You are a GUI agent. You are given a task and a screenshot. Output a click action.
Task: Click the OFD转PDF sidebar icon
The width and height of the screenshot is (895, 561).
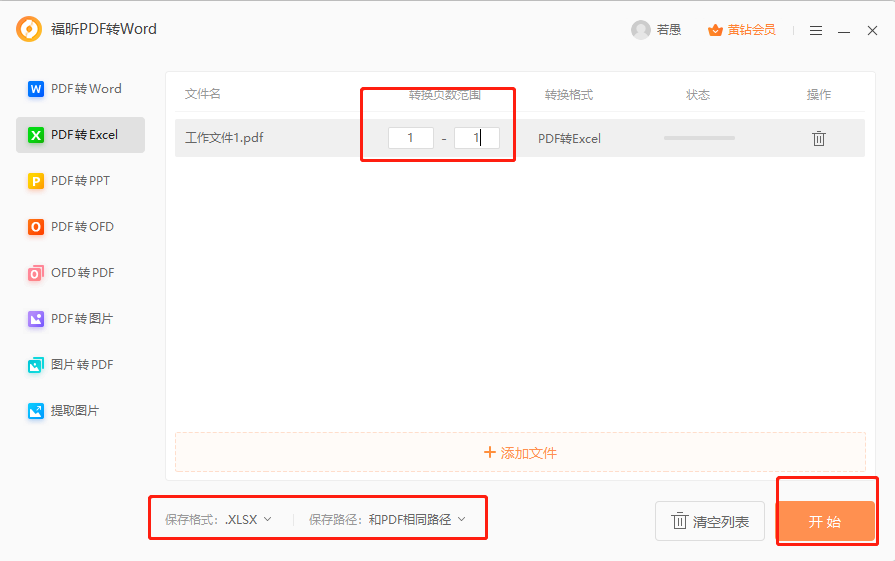tap(36, 273)
